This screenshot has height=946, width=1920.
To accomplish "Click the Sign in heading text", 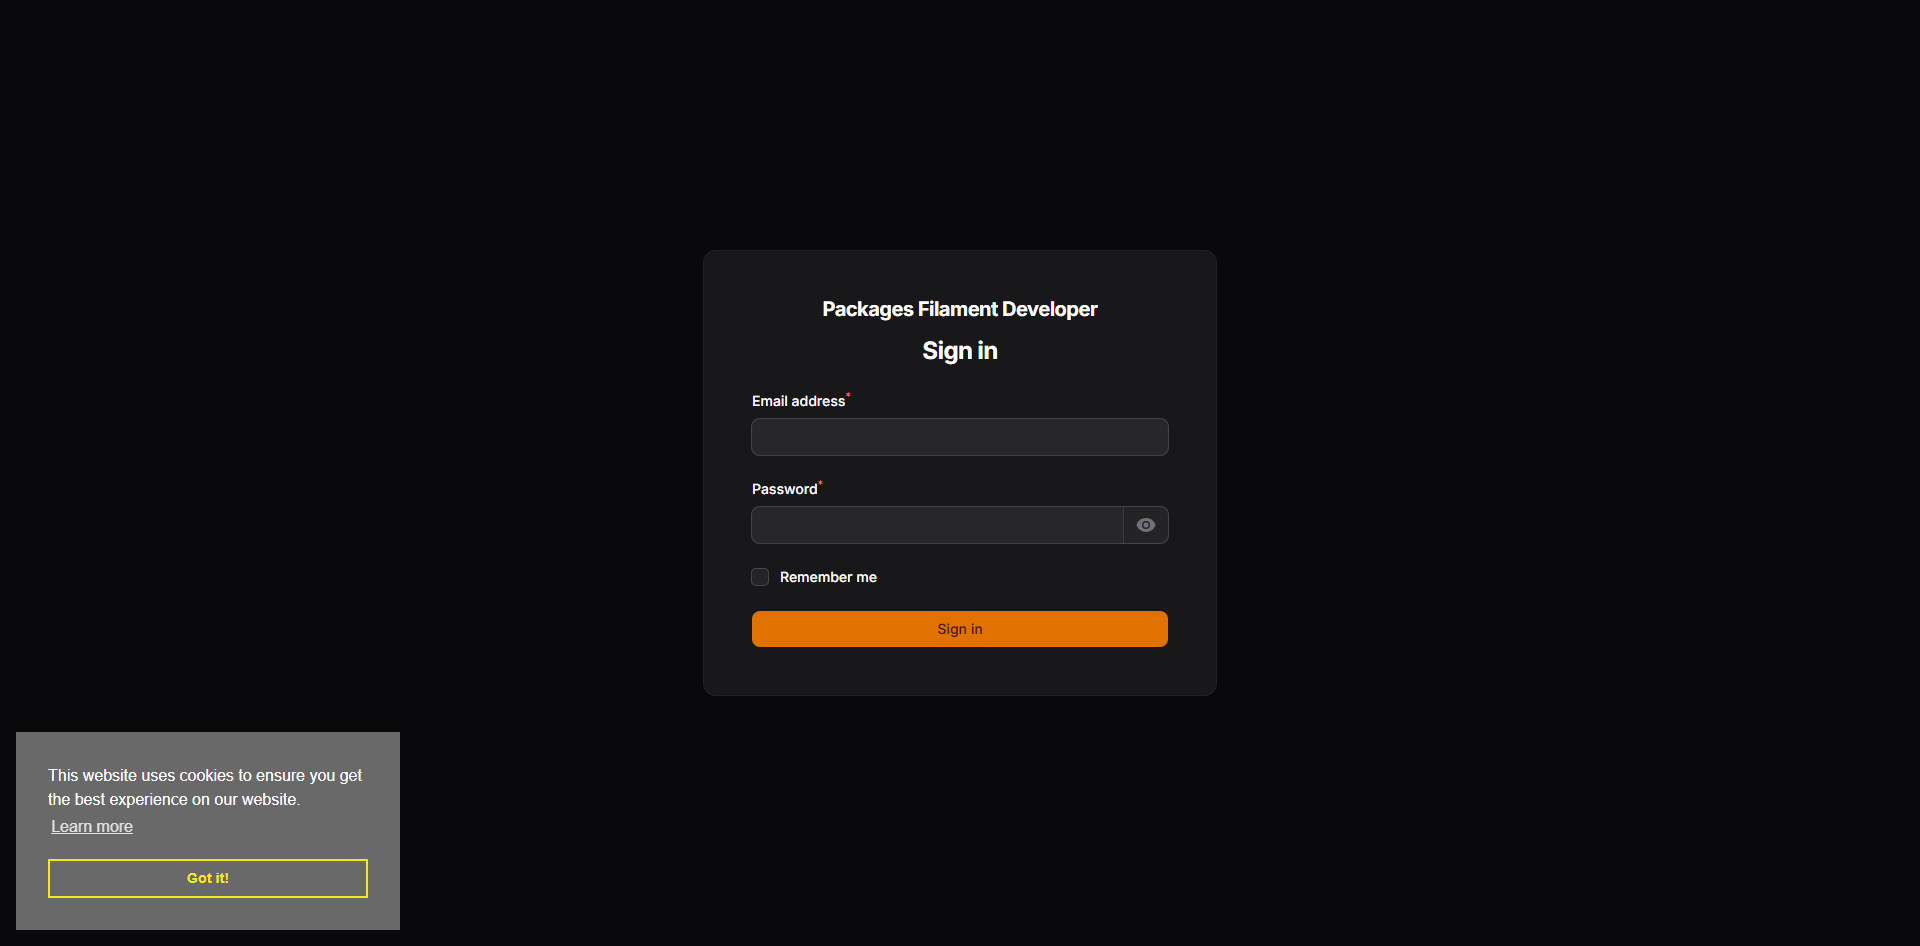I will (960, 351).
